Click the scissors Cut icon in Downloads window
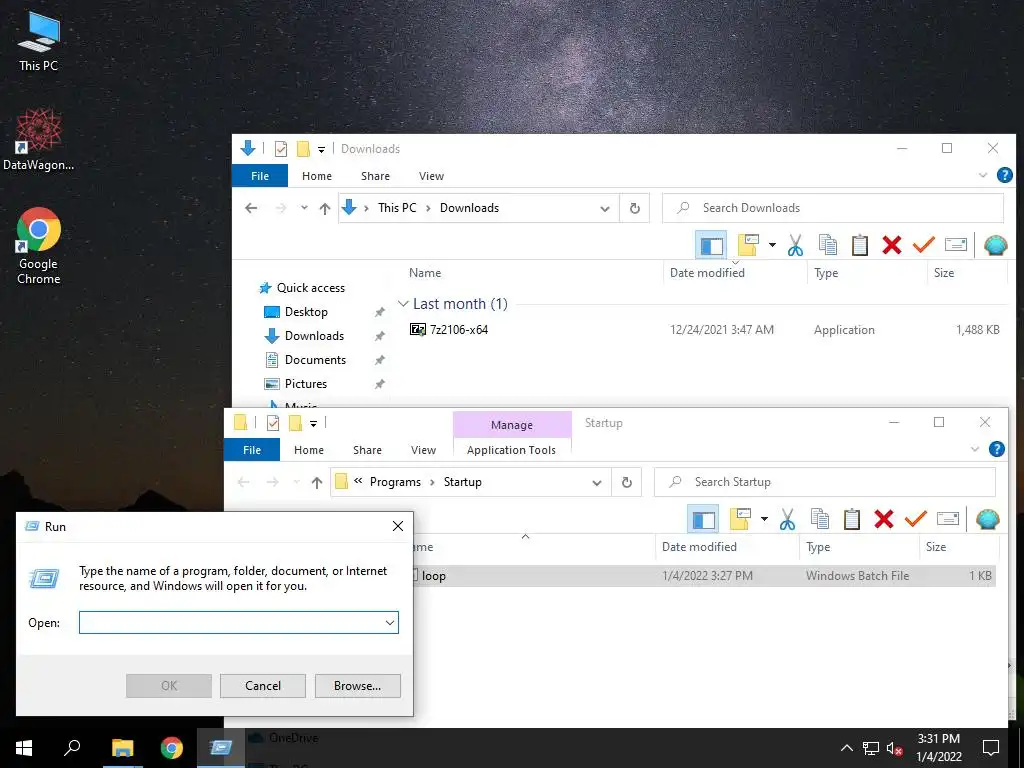The height and width of the screenshot is (768, 1024). pyautogui.click(x=795, y=246)
